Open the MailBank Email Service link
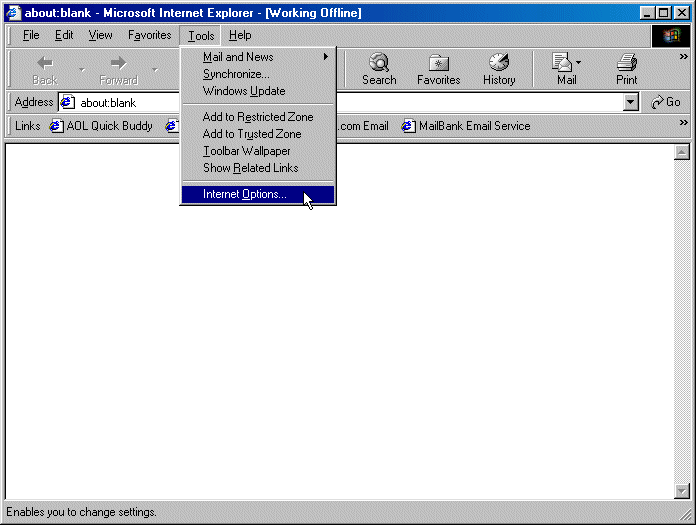Viewport: 696px width, 525px height. coord(466,126)
